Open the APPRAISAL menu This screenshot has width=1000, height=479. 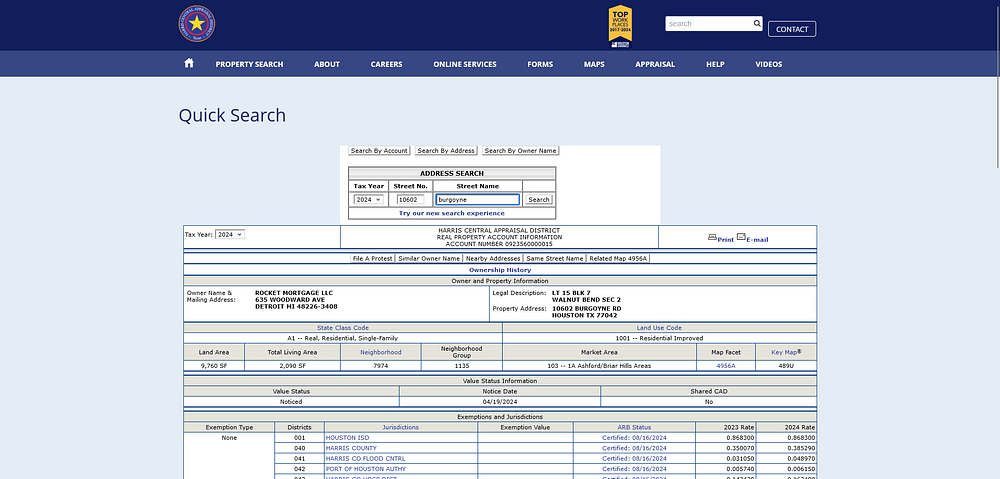point(655,64)
